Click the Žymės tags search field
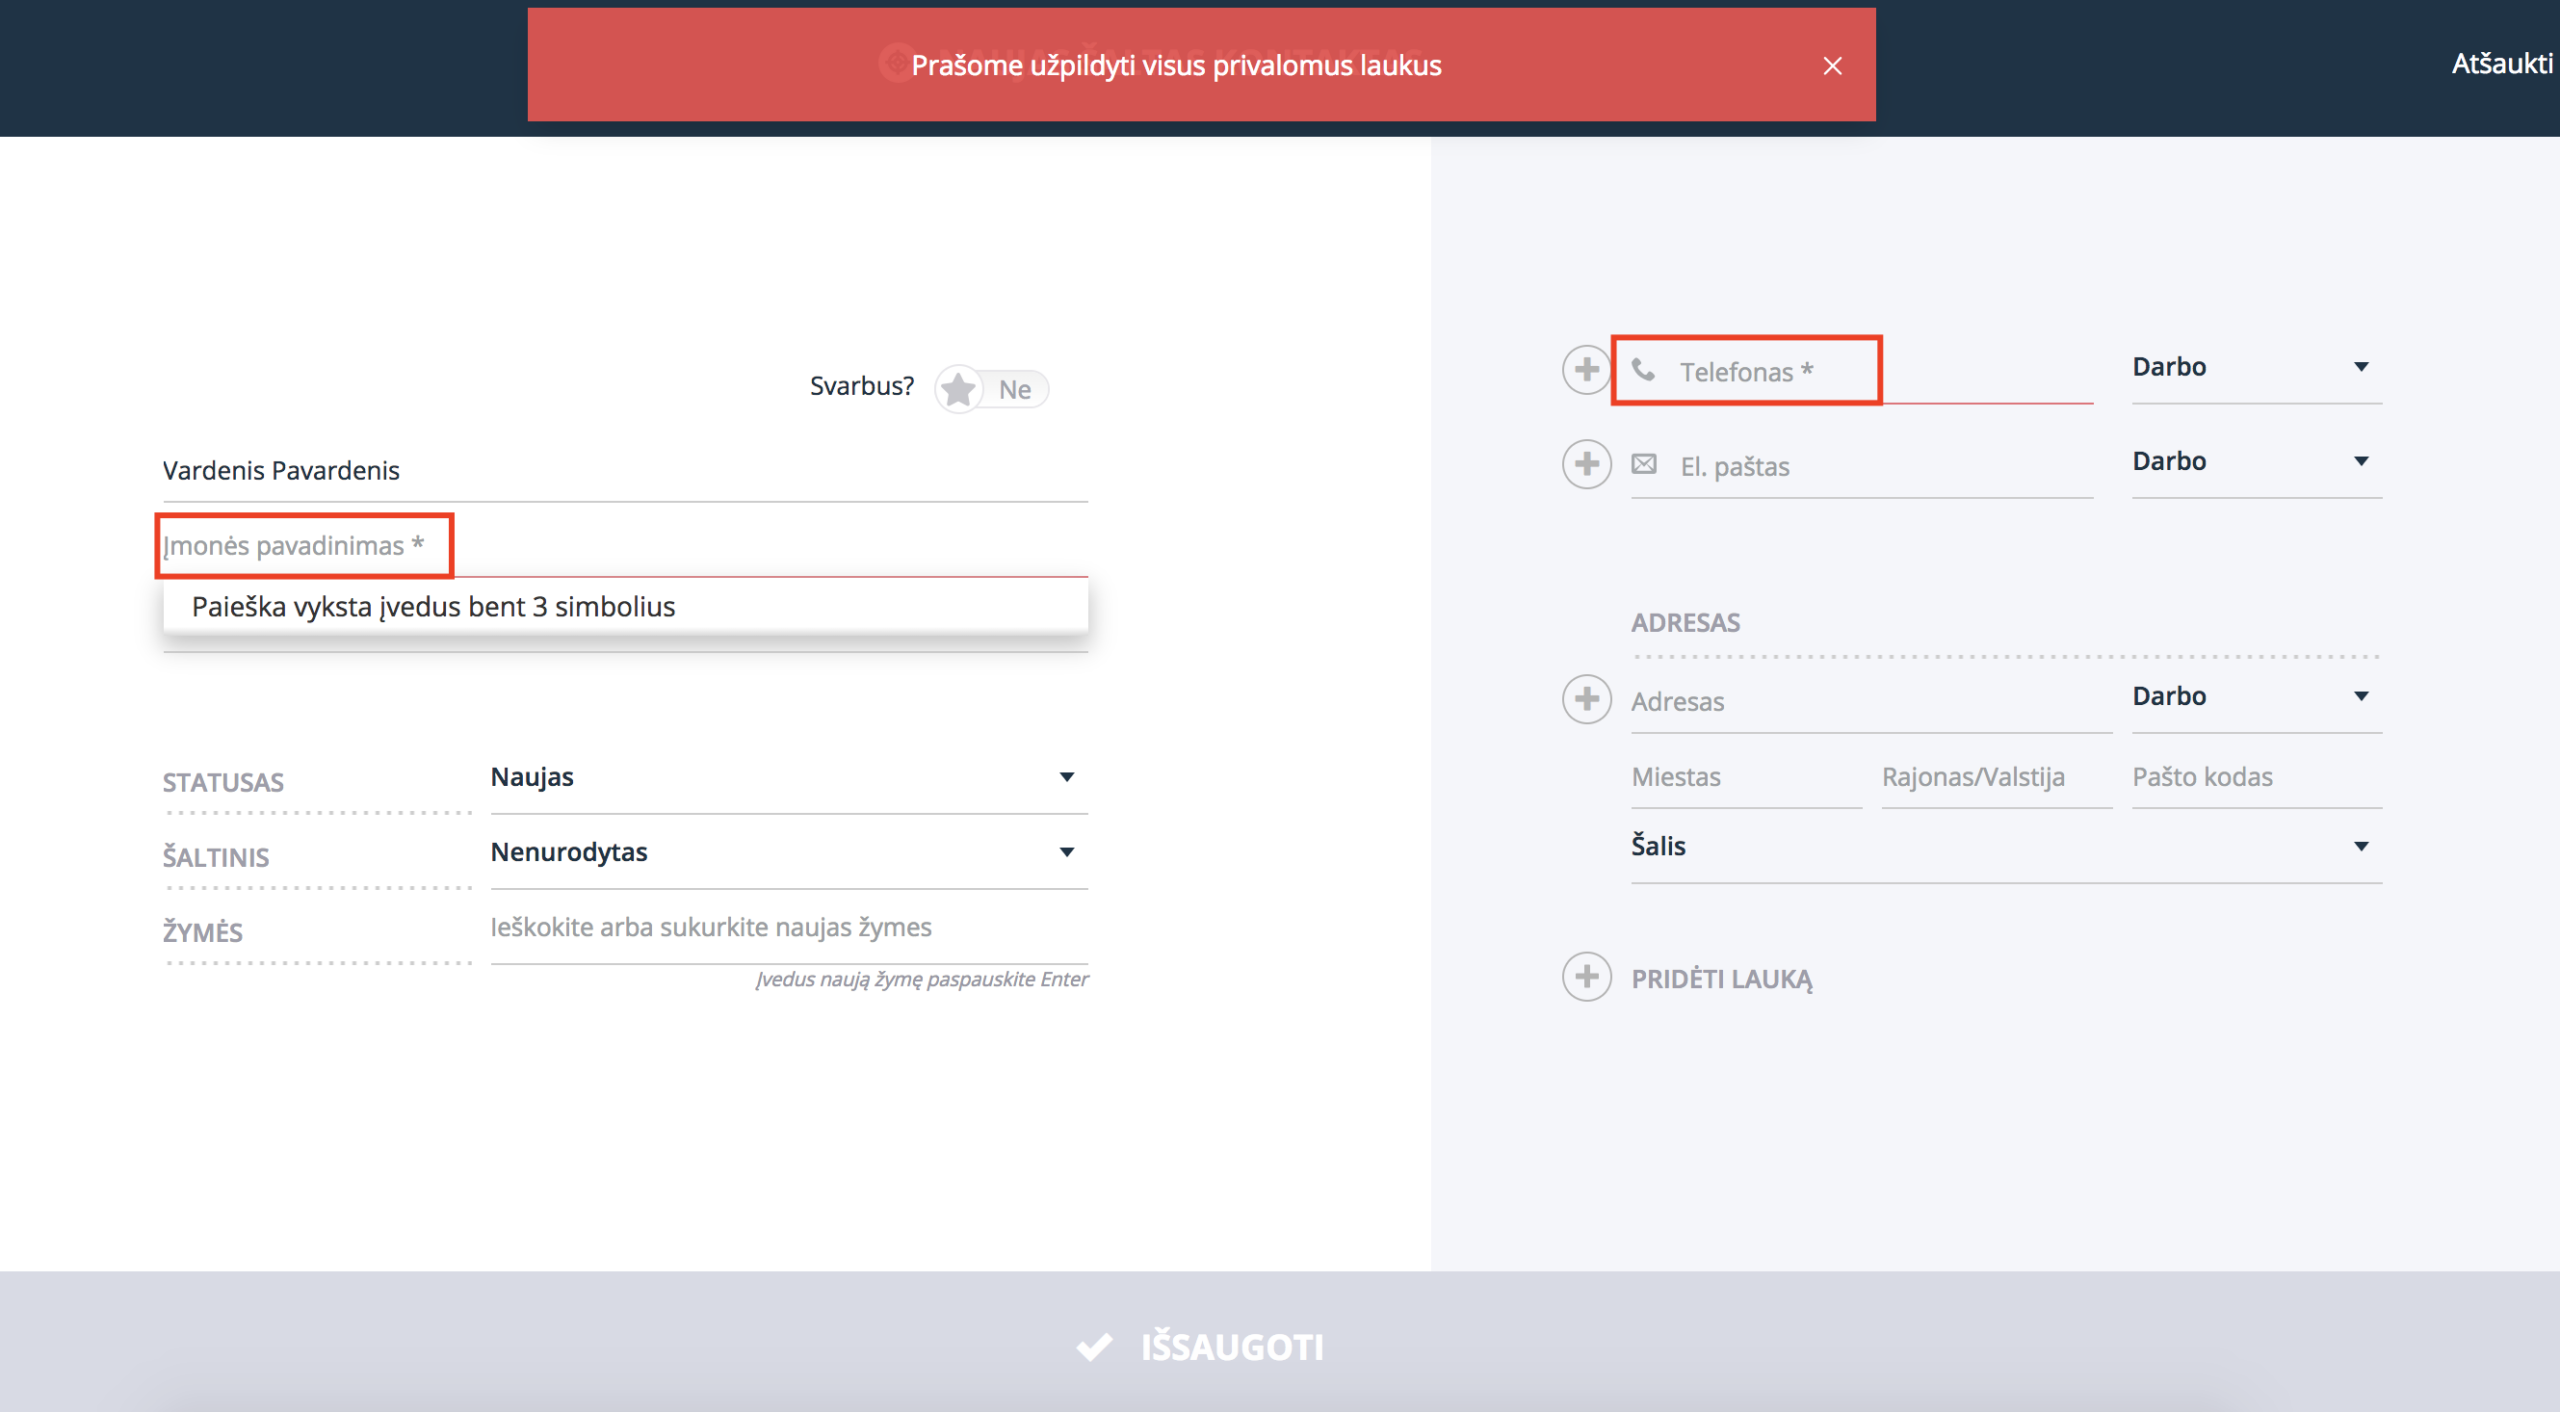This screenshot has height=1412, width=2560. (788, 928)
